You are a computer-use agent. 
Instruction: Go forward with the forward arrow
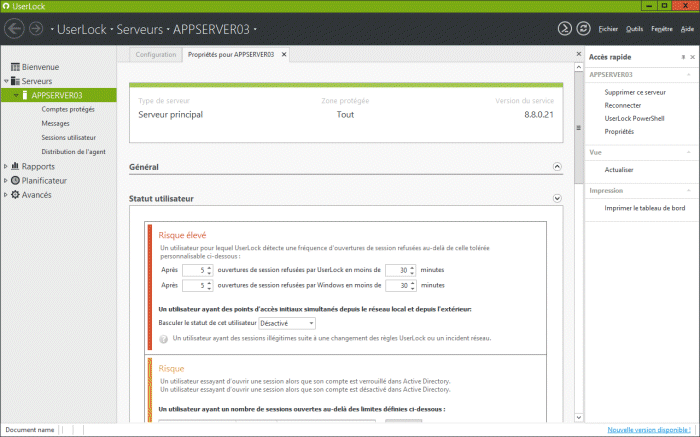click(36, 29)
